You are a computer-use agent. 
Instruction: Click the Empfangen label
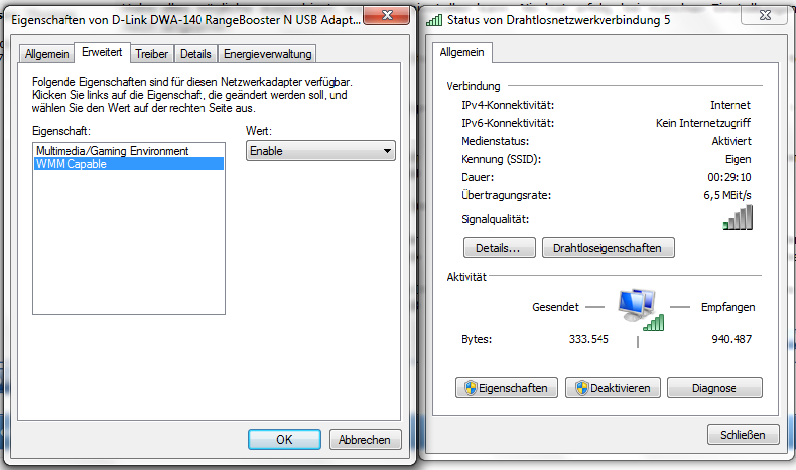point(728,307)
